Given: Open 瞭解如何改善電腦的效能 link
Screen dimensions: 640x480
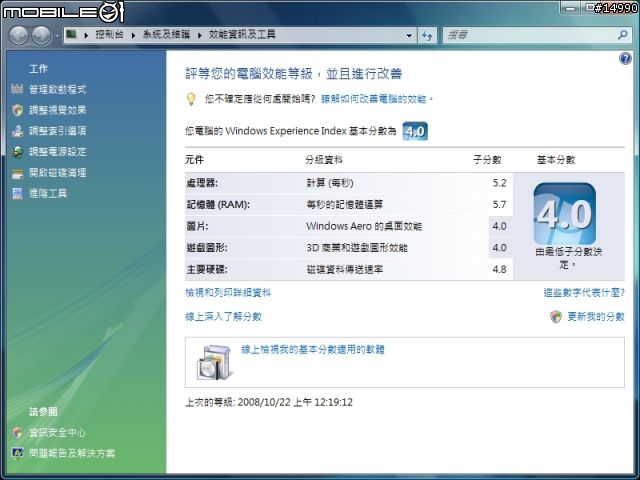Looking at the screenshot, I should pyautogui.click(x=373, y=99).
